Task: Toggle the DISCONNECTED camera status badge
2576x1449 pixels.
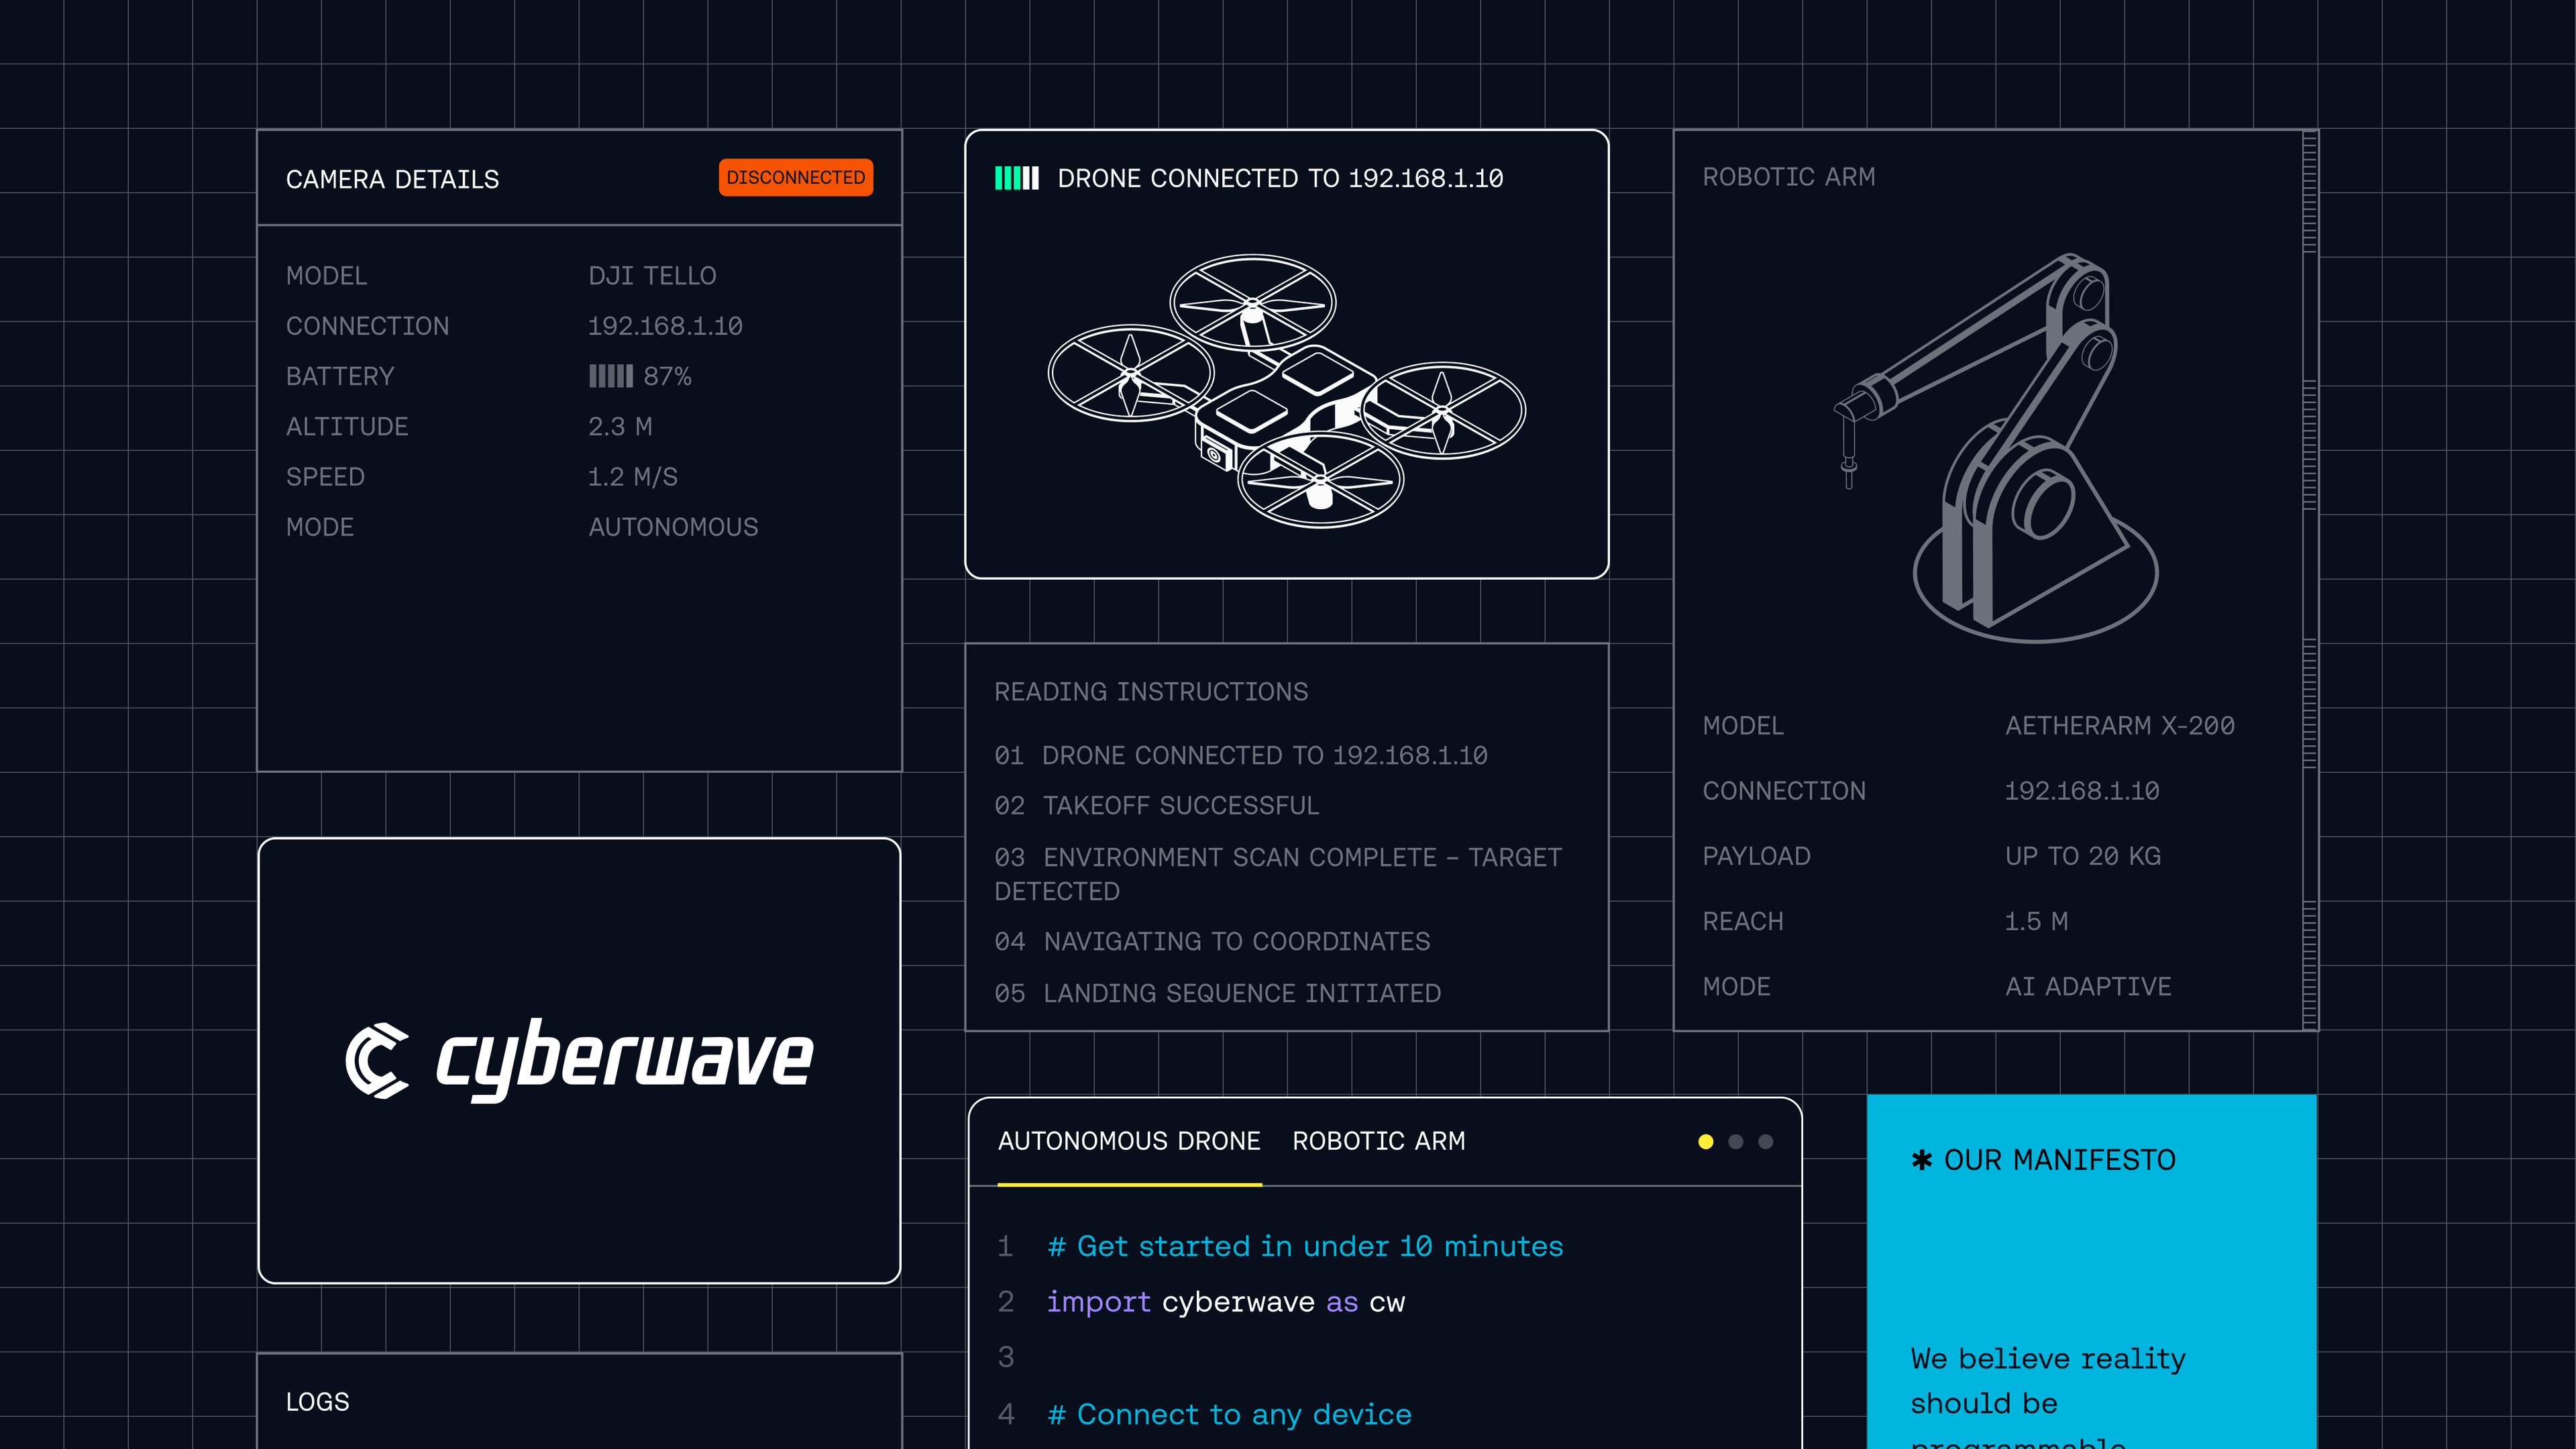Action: (796, 177)
